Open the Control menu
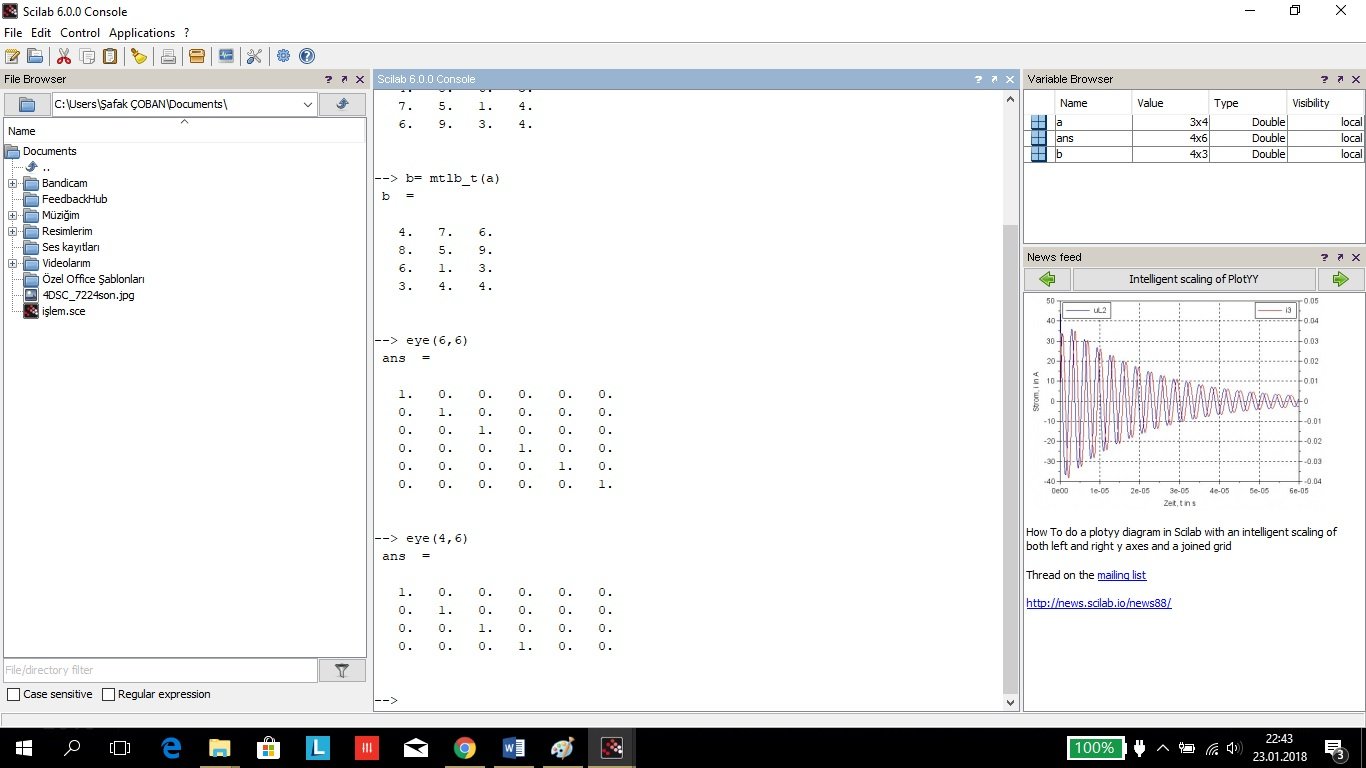This screenshot has height=768, width=1366. 80,33
